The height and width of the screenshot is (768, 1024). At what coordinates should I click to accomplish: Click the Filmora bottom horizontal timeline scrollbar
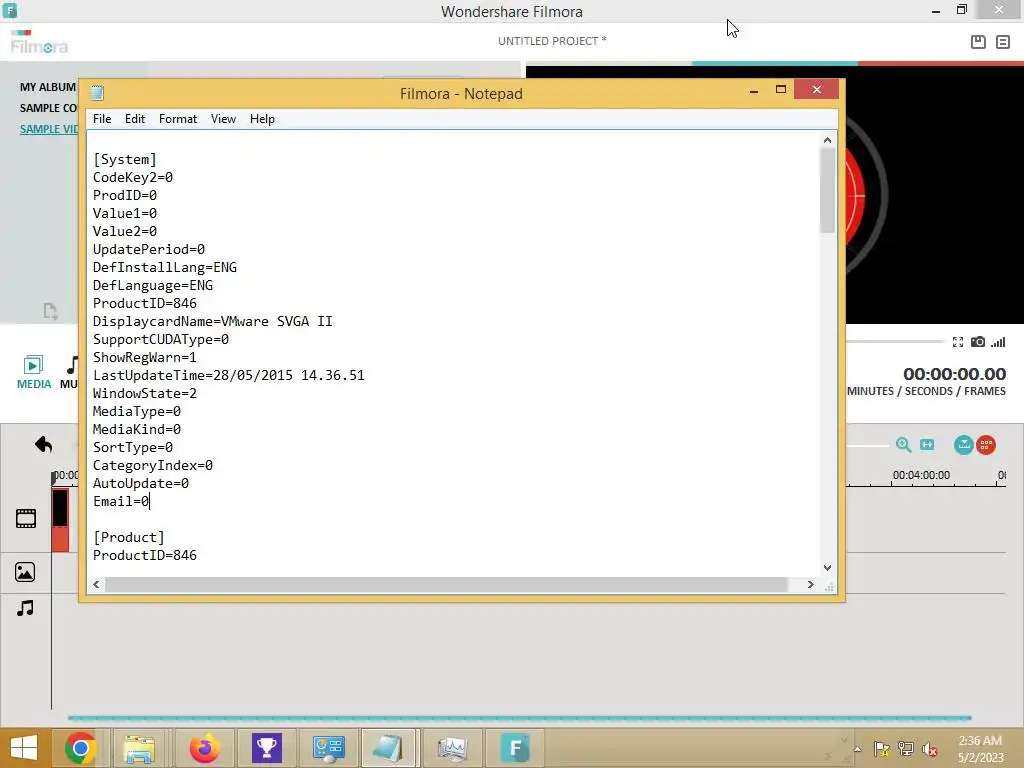coord(519,718)
